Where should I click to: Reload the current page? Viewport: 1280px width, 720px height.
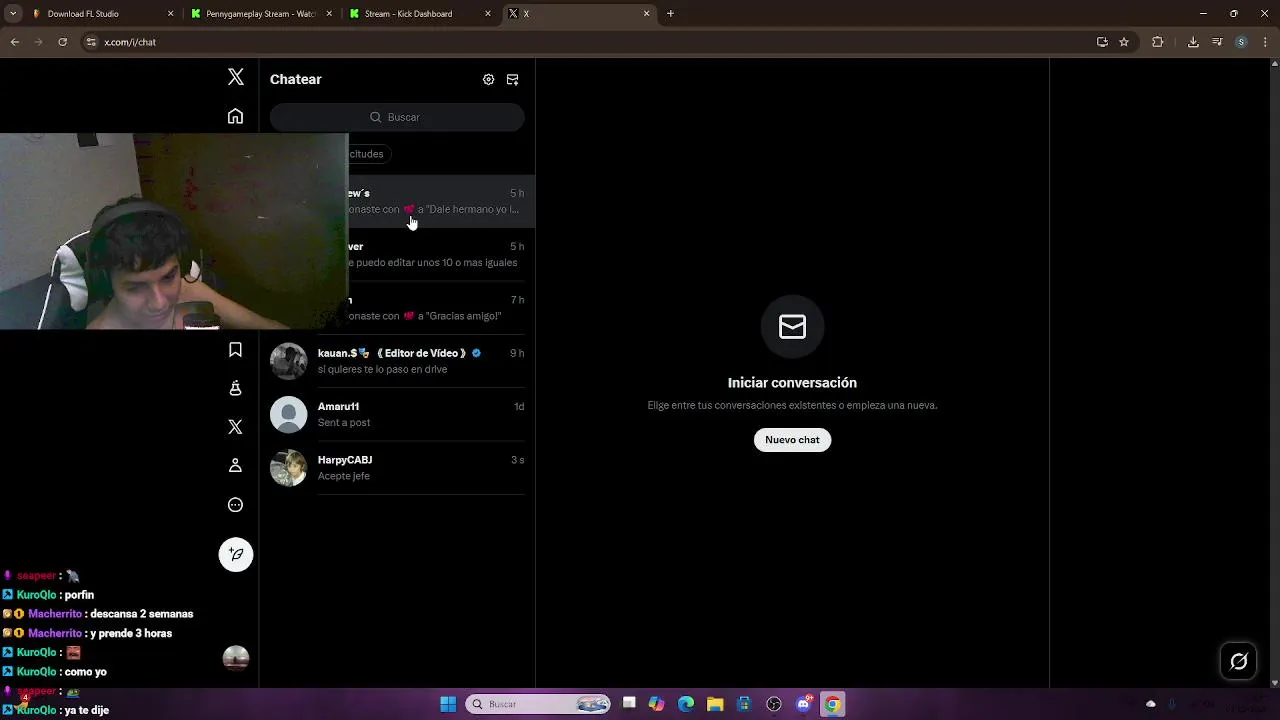point(62,42)
